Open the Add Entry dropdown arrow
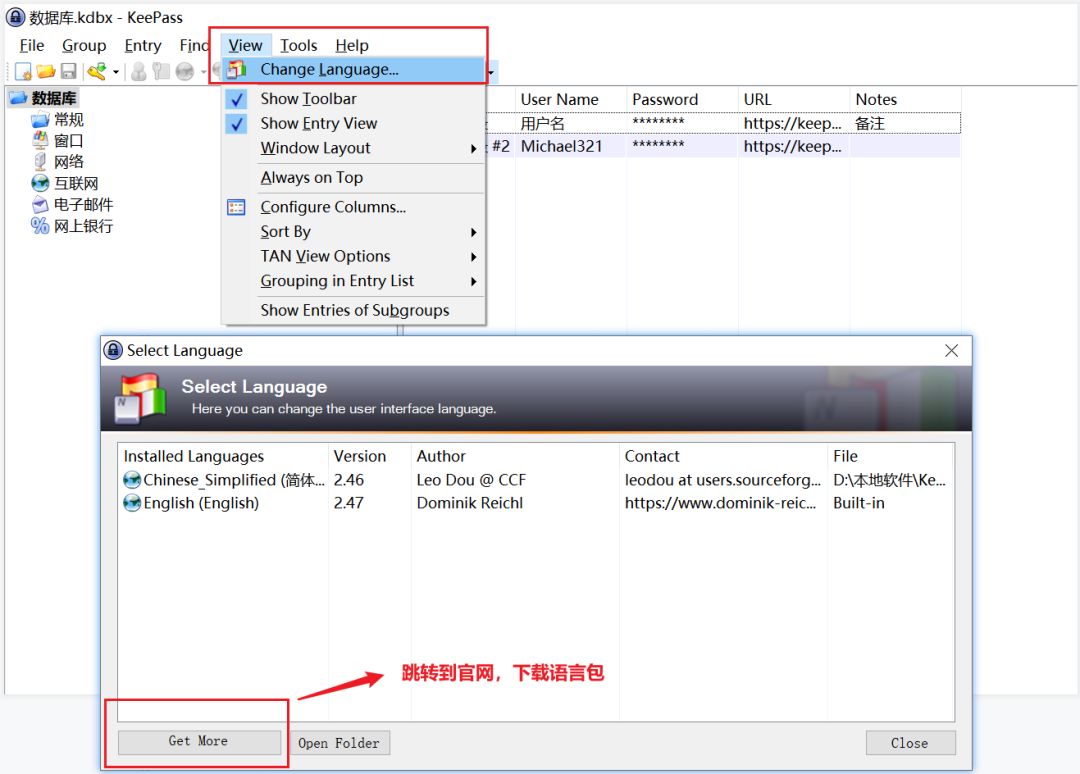 tap(116, 72)
